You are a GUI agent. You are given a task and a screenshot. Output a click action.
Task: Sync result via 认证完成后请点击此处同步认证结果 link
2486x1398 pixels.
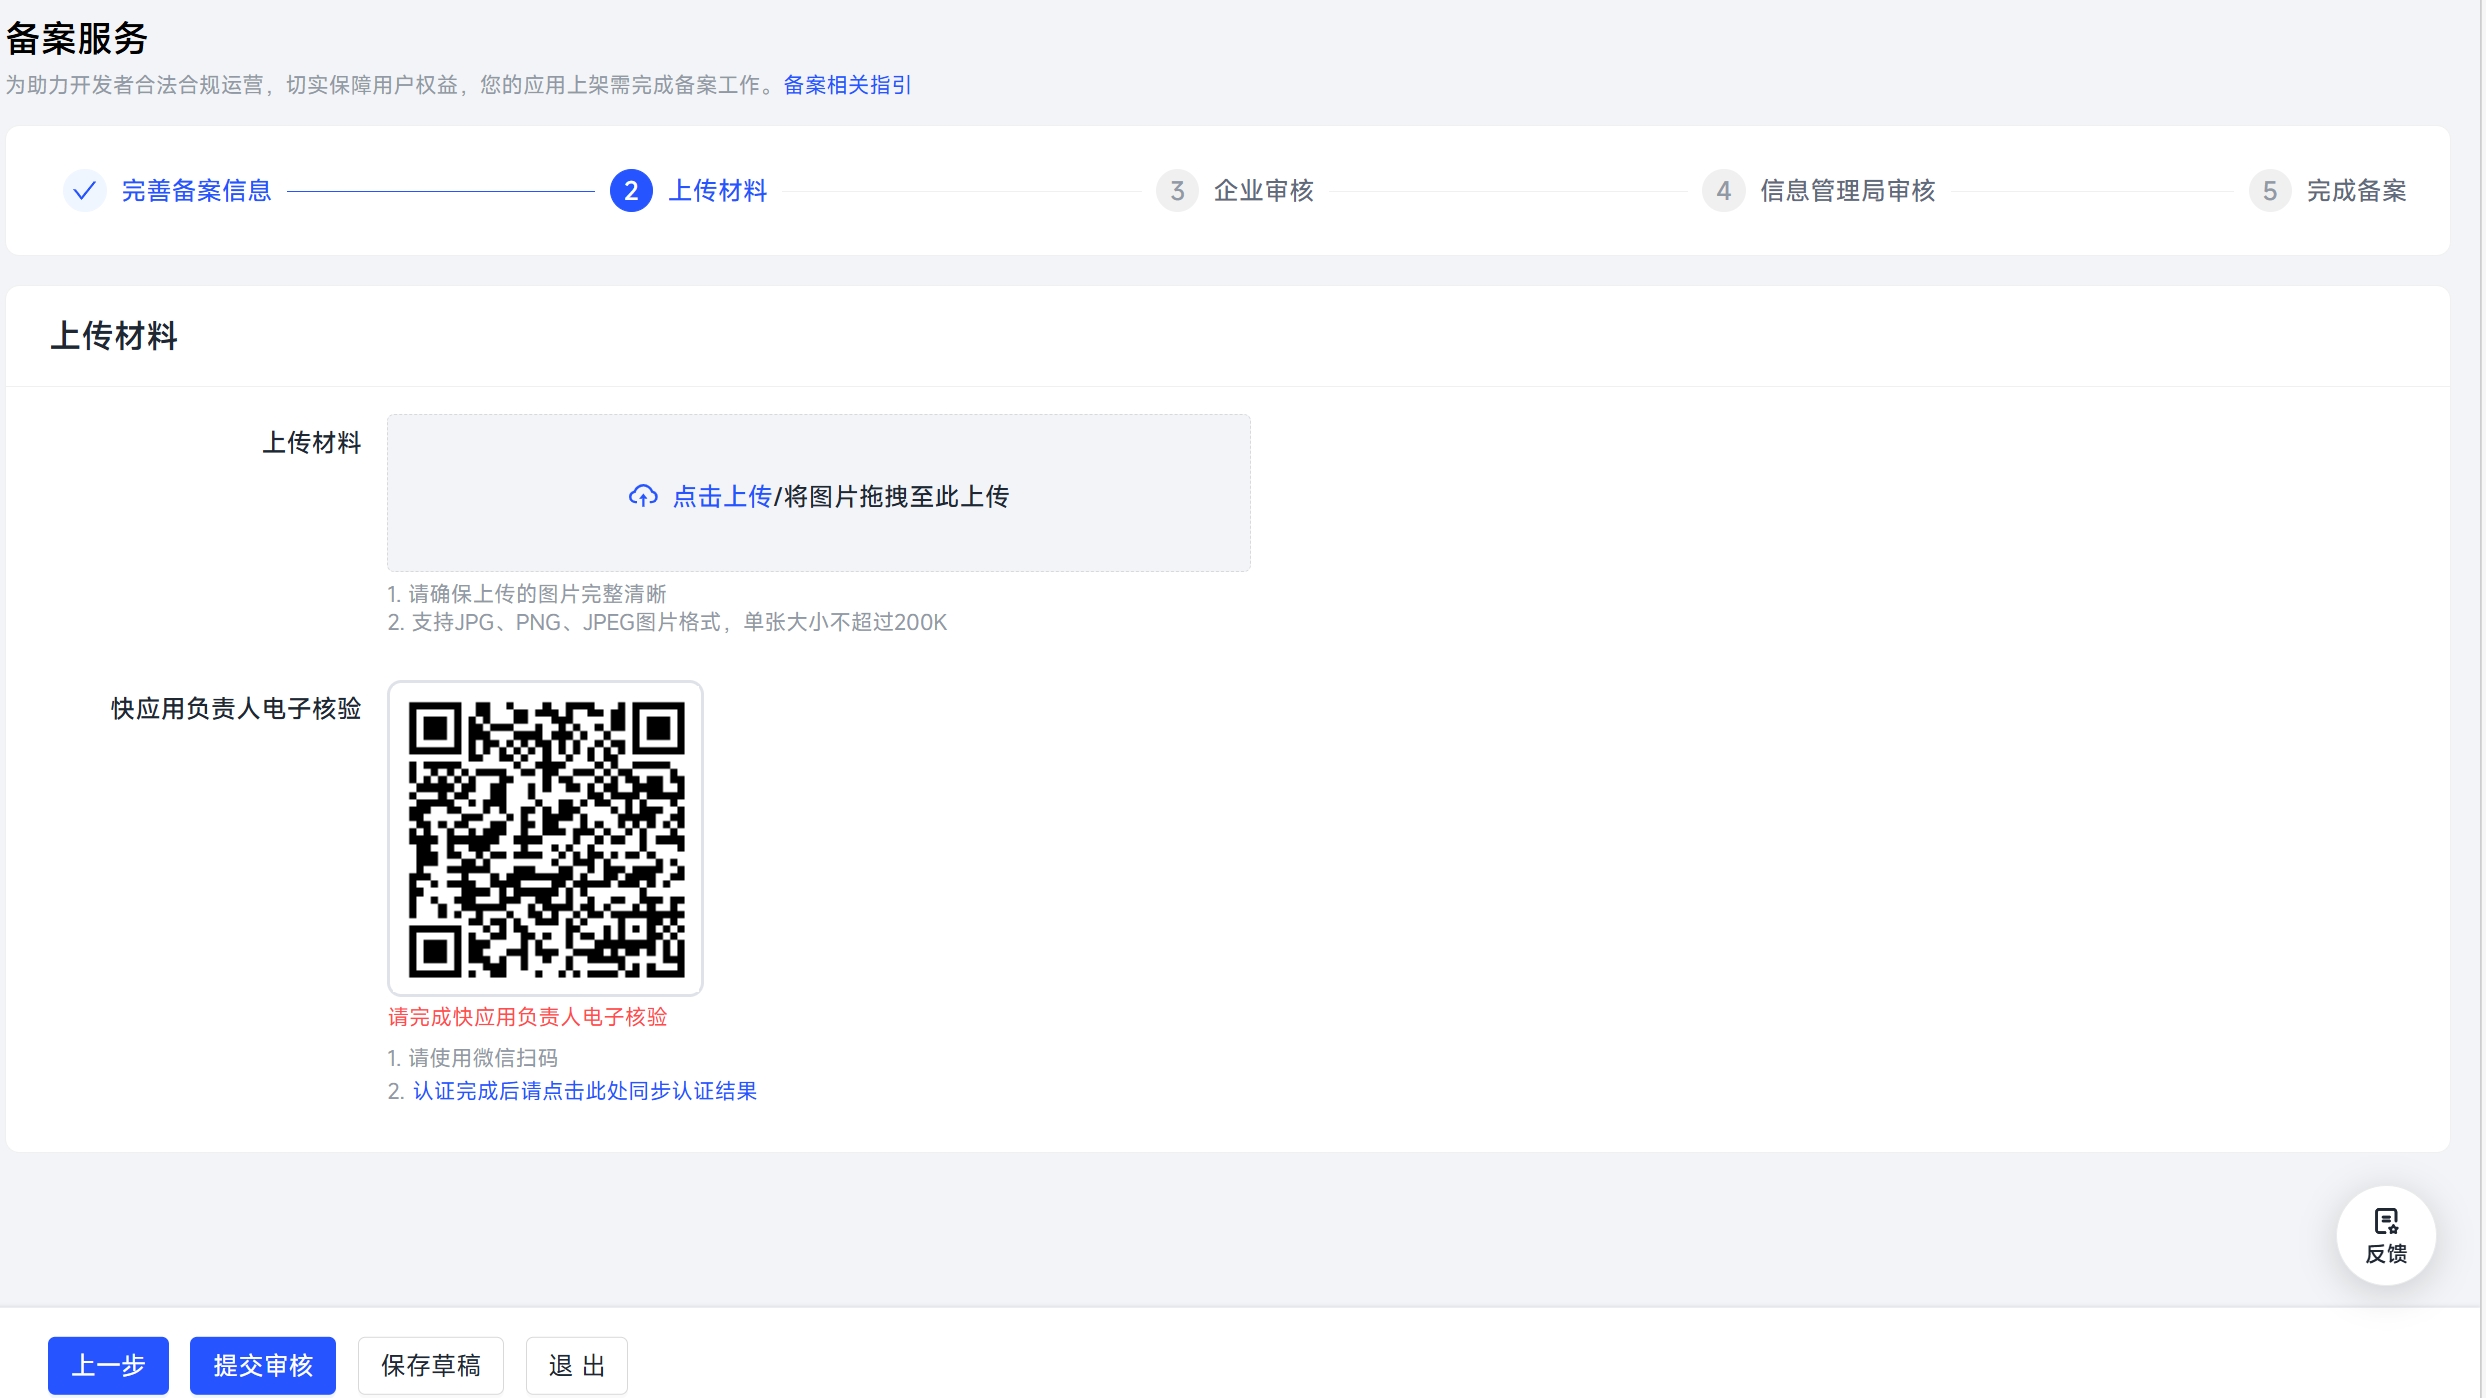click(x=585, y=1091)
